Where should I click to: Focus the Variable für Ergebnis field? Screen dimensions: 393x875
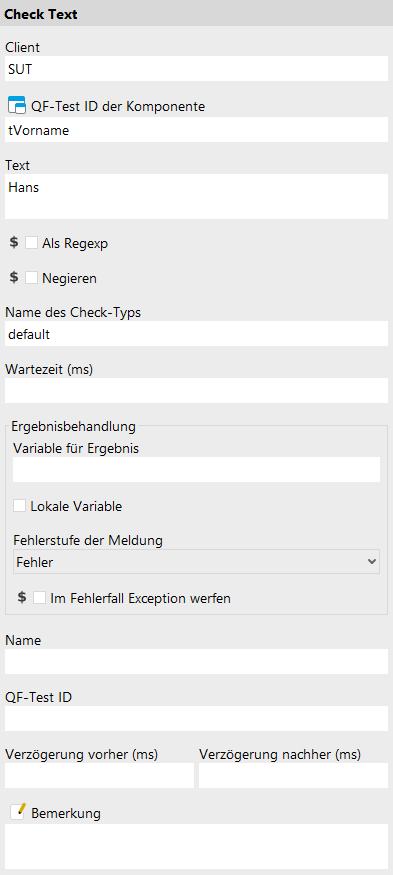(x=196, y=470)
